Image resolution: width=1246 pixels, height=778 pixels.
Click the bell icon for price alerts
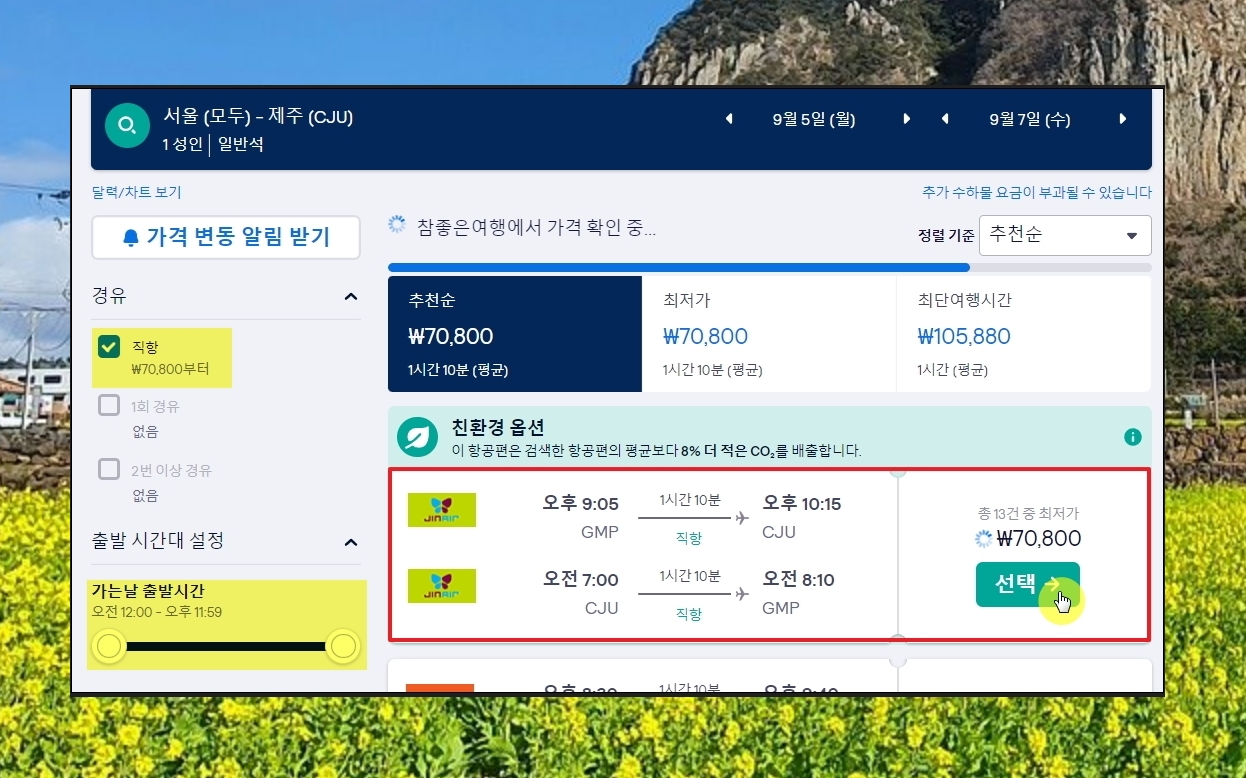131,238
